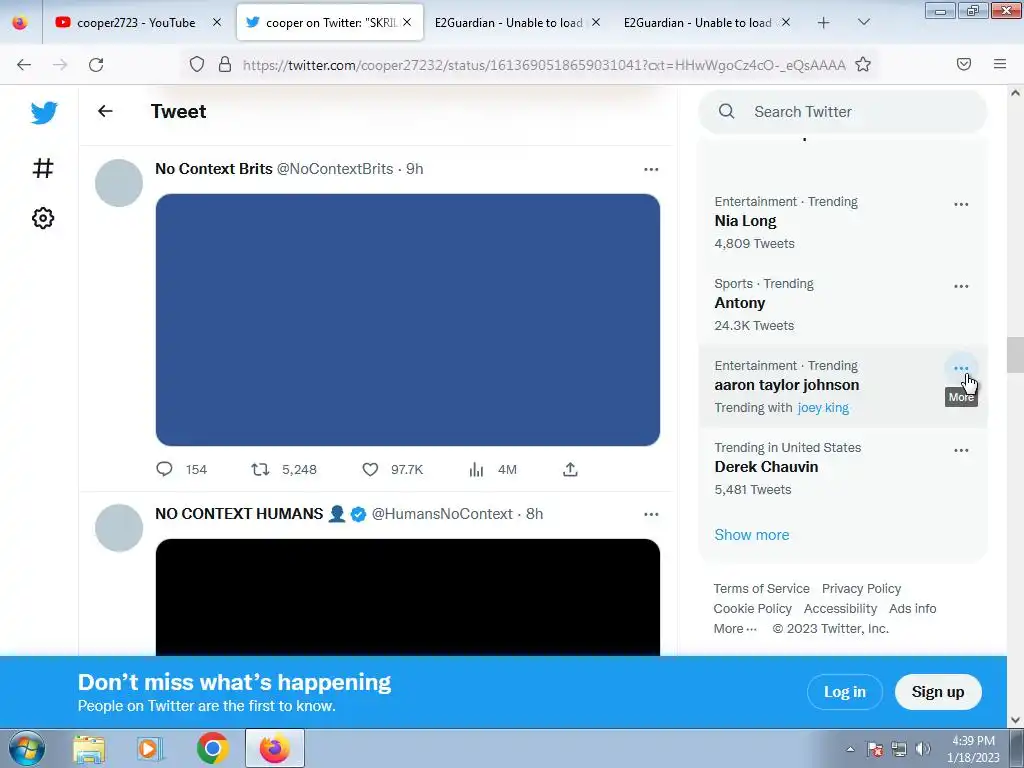Click the search magnifier icon

pos(727,112)
